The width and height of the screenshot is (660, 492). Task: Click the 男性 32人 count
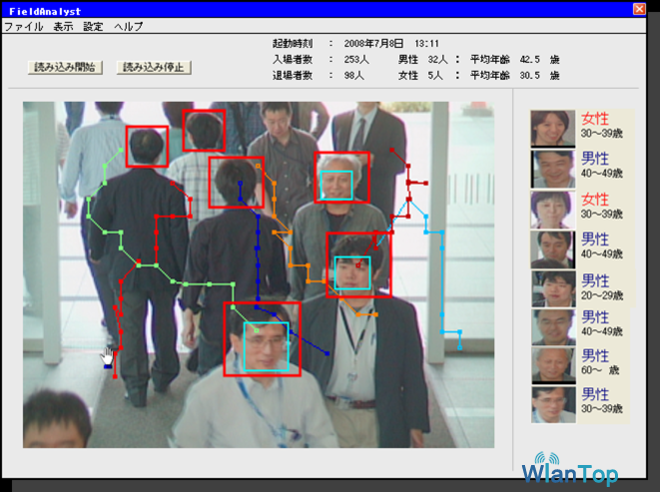tap(423, 60)
